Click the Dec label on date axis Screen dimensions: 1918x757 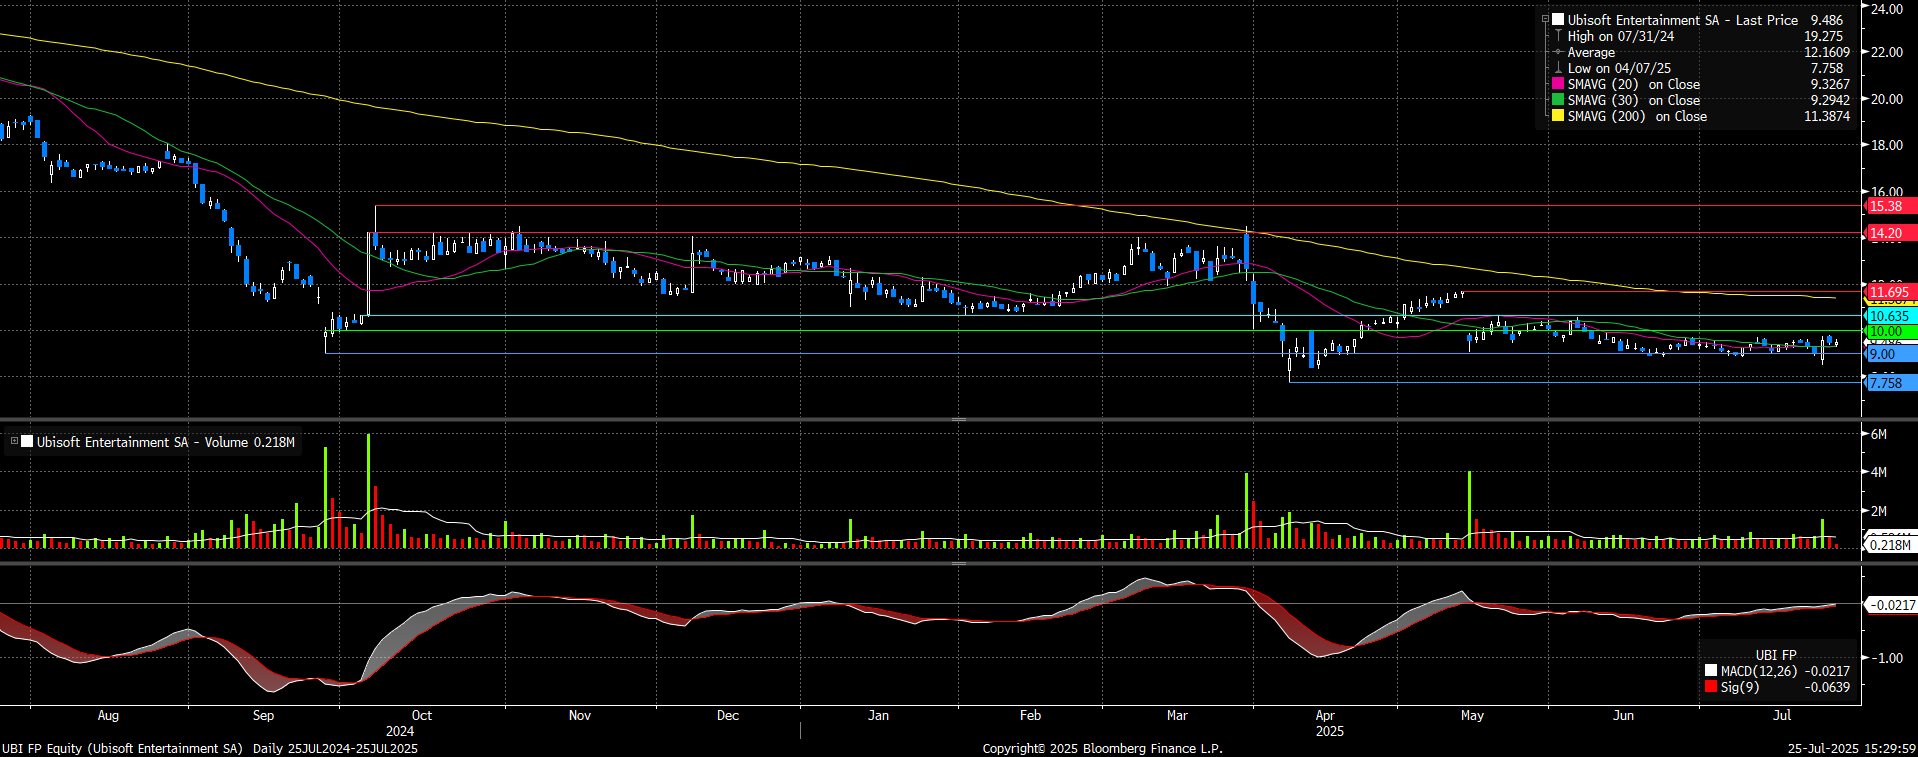tap(728, 715)
